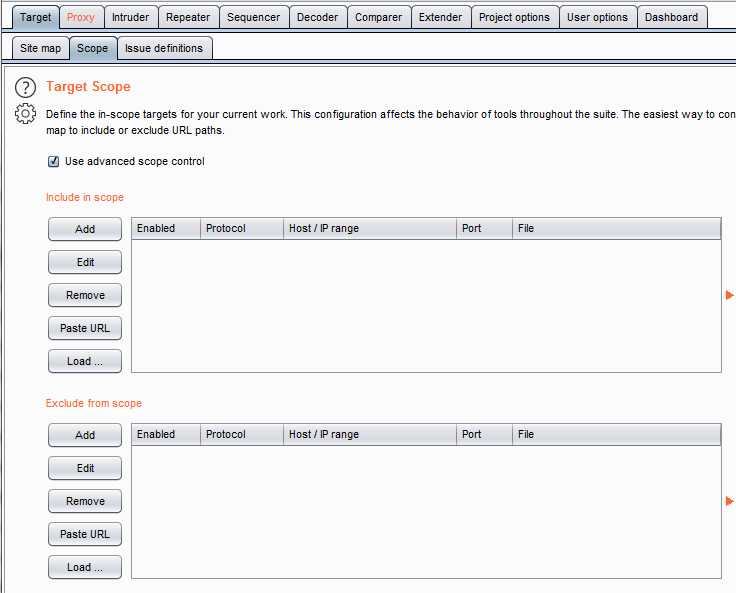Sort Include table by Port column
The image size is (736, 593).
click(x=484, y=229)
